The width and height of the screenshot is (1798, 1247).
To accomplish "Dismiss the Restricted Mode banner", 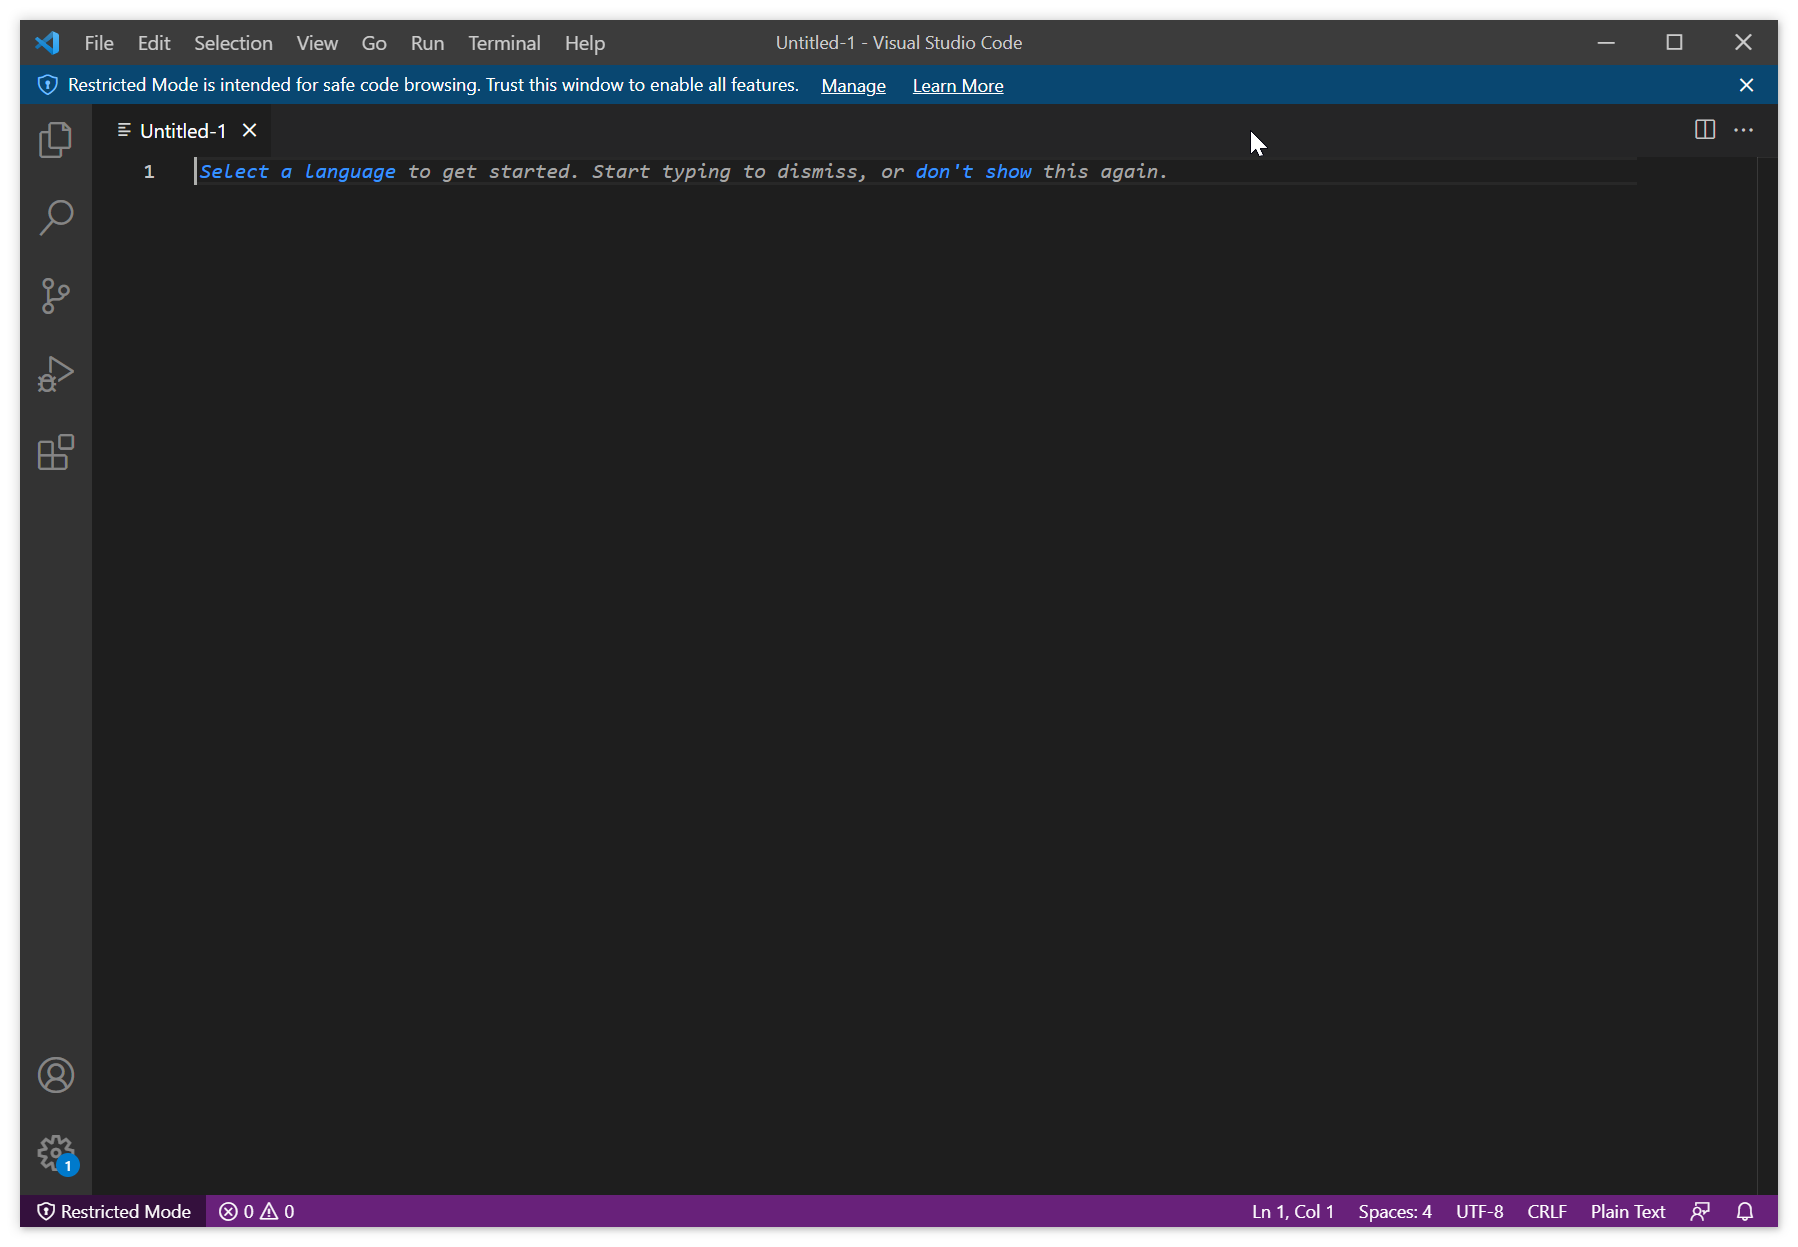I will click(x=1746, y=85).
